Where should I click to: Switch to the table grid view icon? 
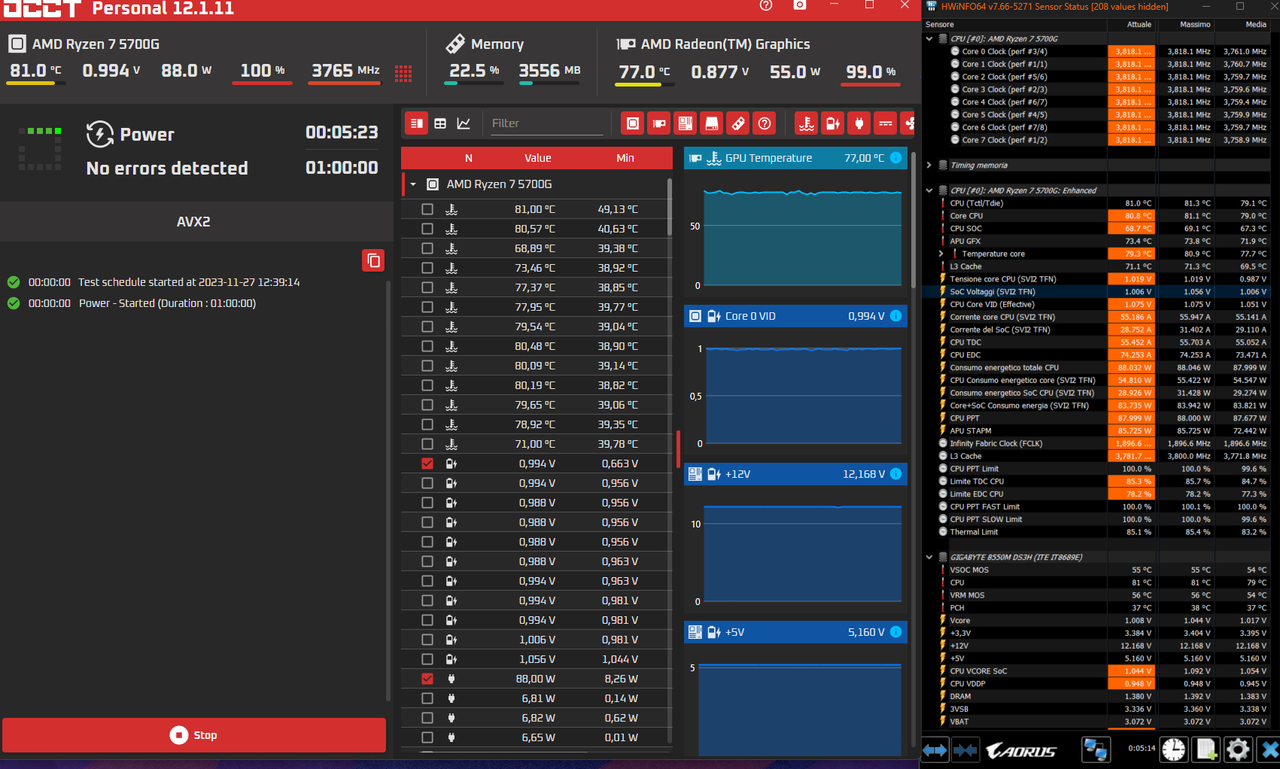coord(440,124)
